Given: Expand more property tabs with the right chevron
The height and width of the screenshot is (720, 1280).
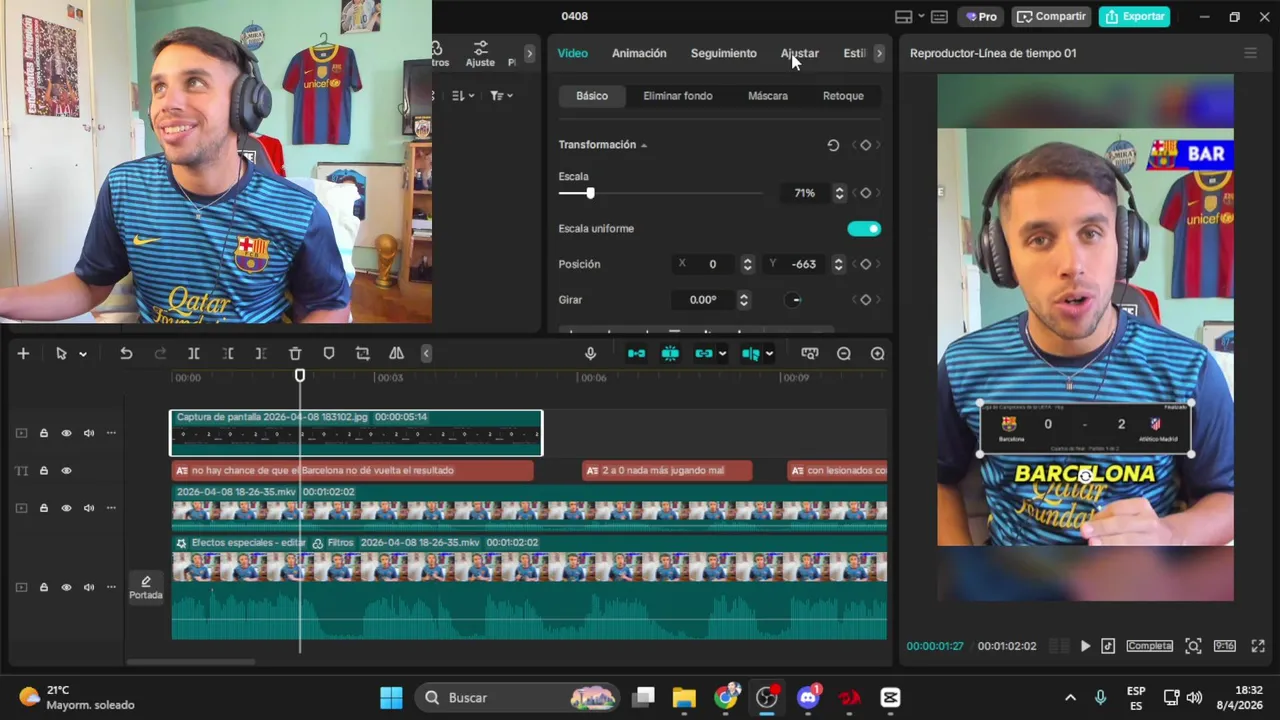Looking at the screenshot, I should pyautogui.click(x=879, y=53).
